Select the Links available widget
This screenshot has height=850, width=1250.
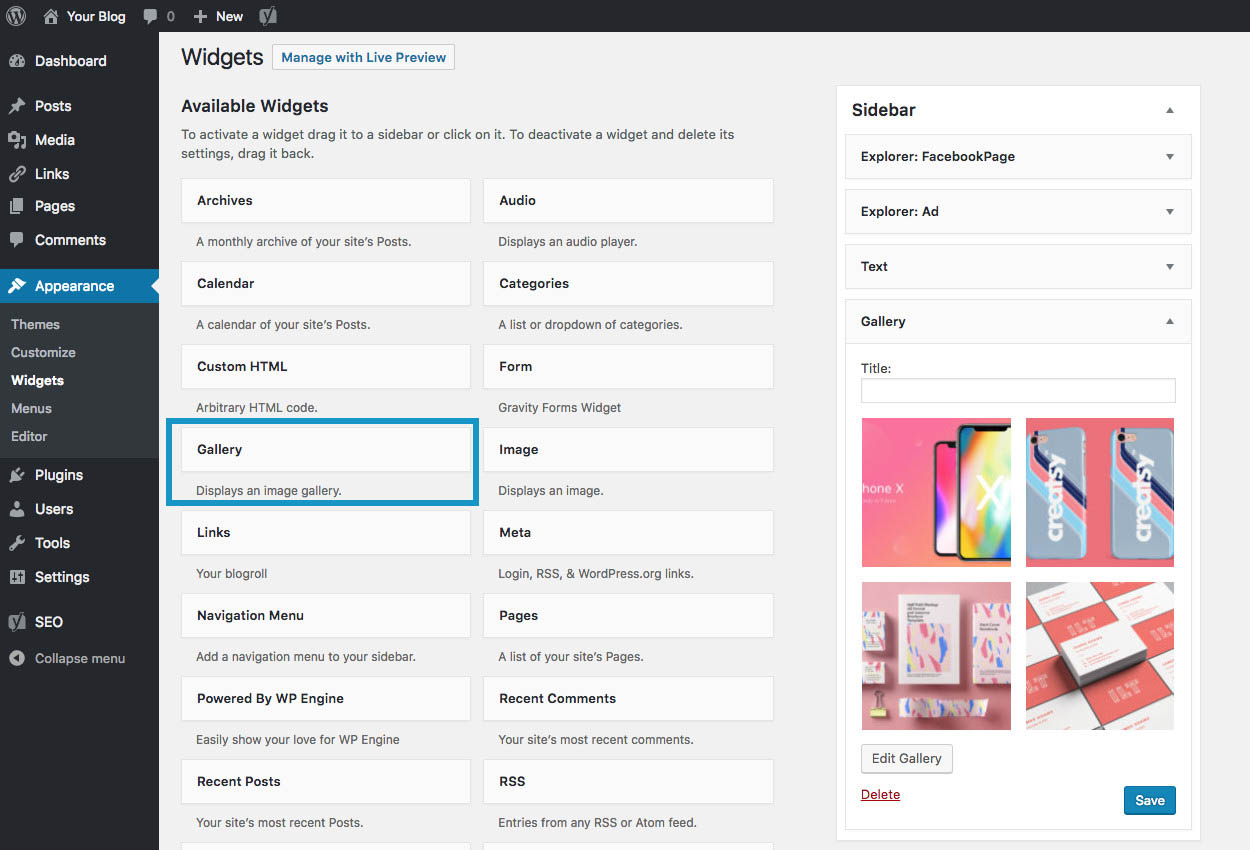326,533
